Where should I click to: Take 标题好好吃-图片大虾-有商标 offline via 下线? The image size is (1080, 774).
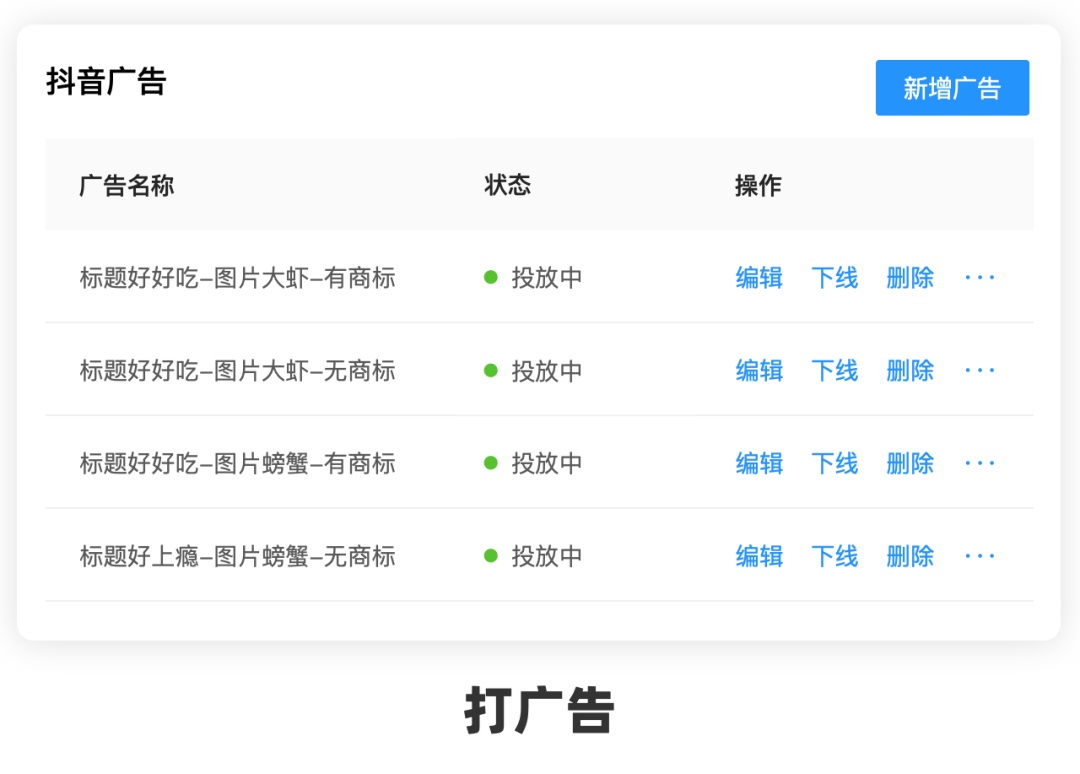point(835,278)
